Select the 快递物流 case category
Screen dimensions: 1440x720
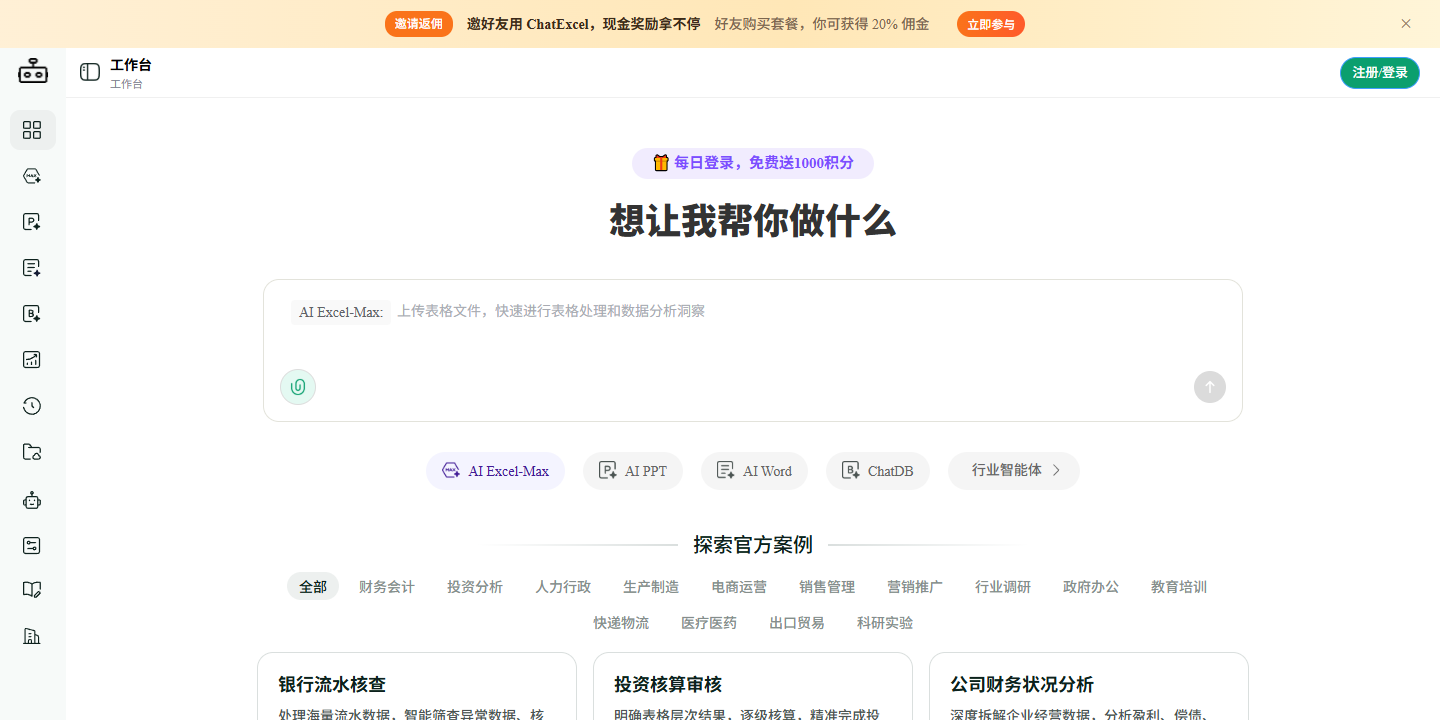(621, 623)
